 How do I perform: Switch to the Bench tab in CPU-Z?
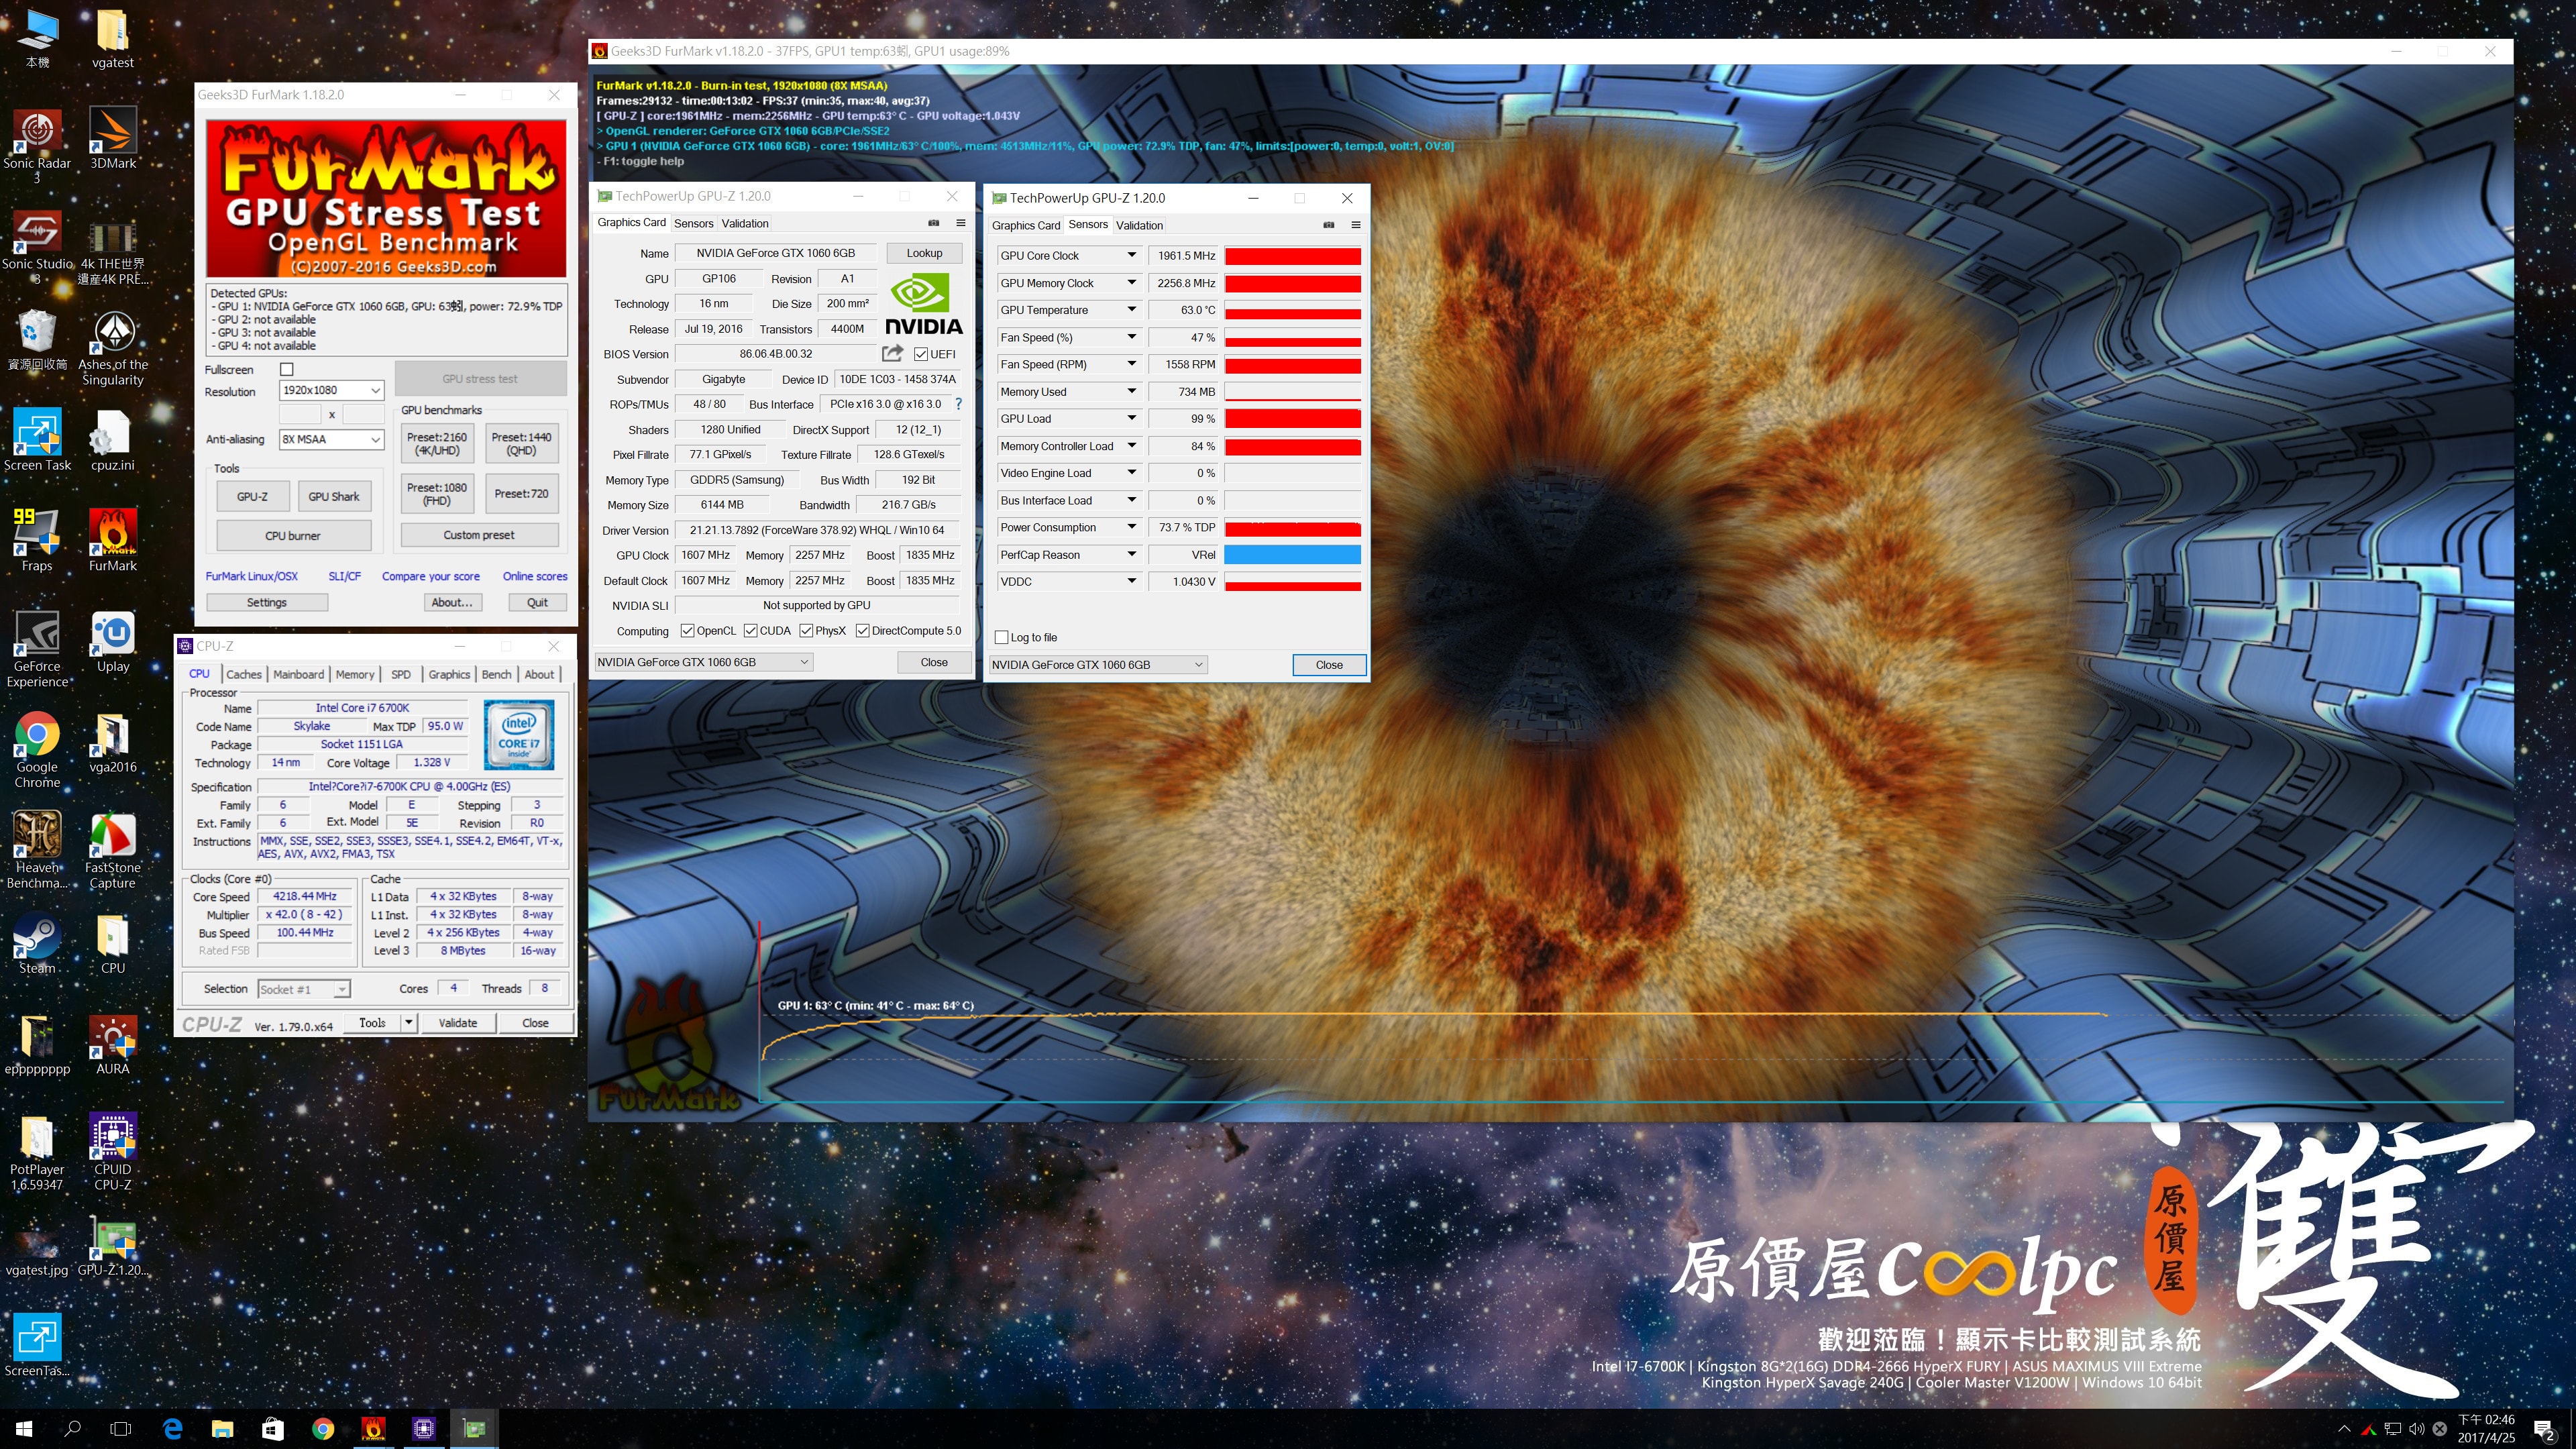(496, 674)
